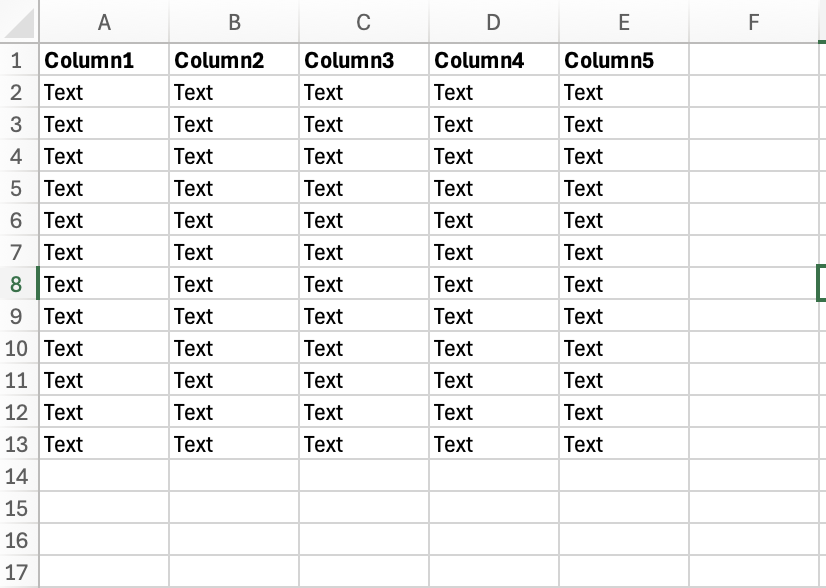The height and width of the screenshot is (588, 826).
Task: Select Text cell in D10
Action: click(494, 348)
